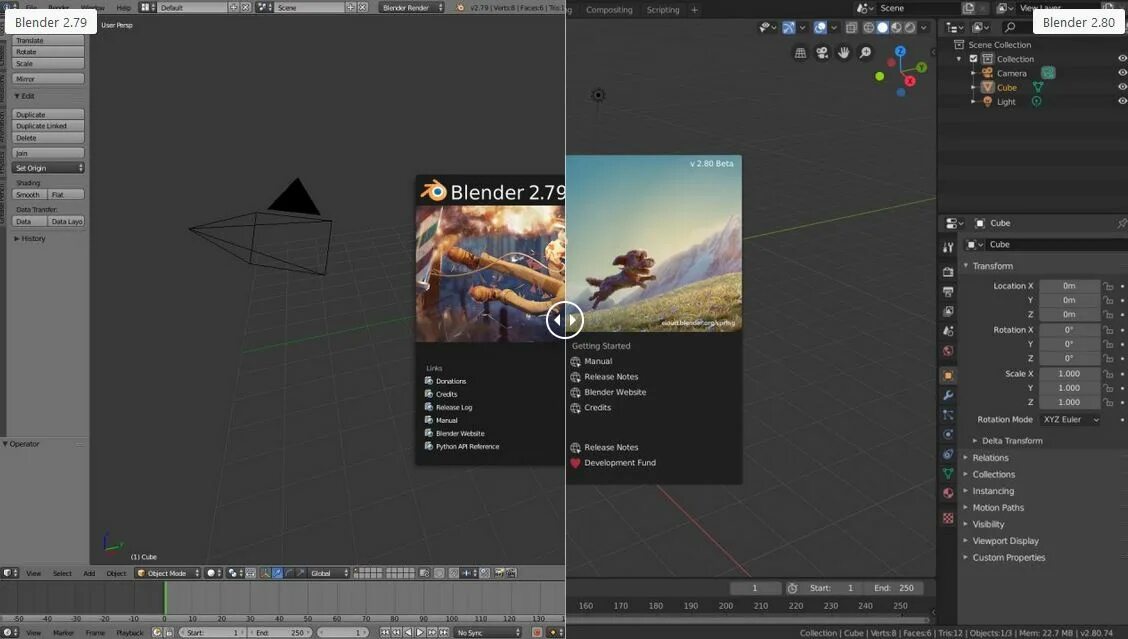
Task: Toggle gizmo visibility button in 2.80 header
Action: [x=789, y=27]
